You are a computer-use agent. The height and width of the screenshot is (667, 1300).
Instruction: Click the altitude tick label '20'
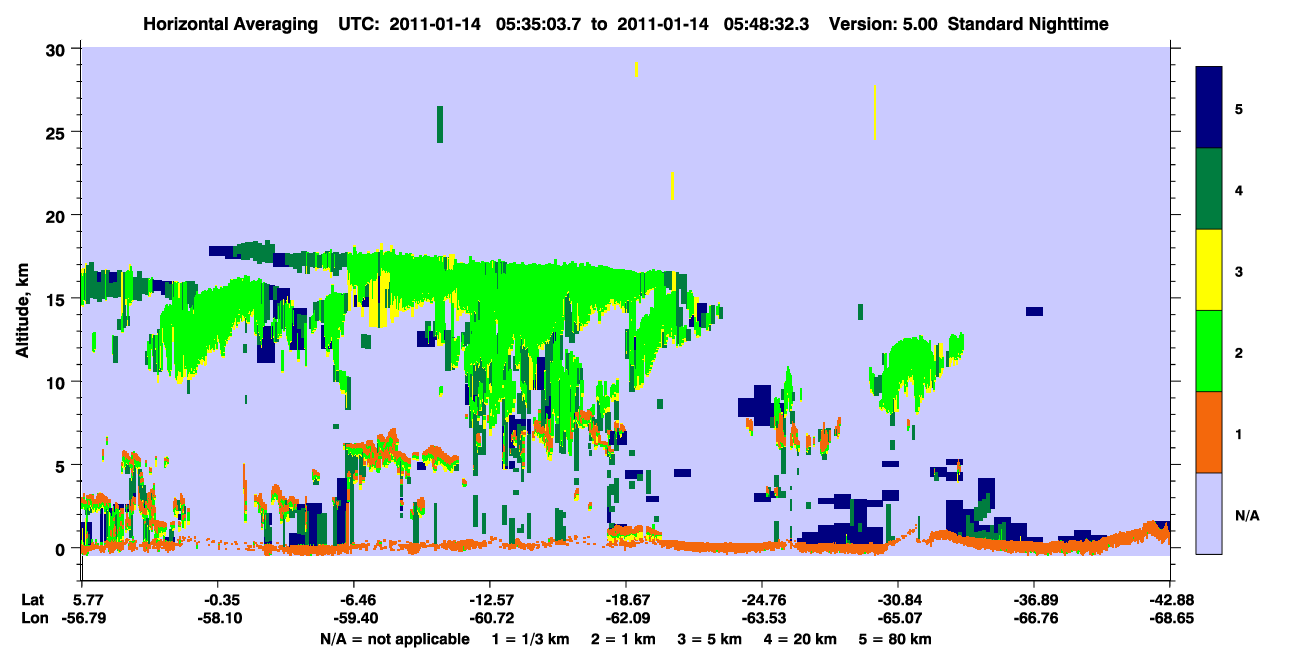click(58, 216)
